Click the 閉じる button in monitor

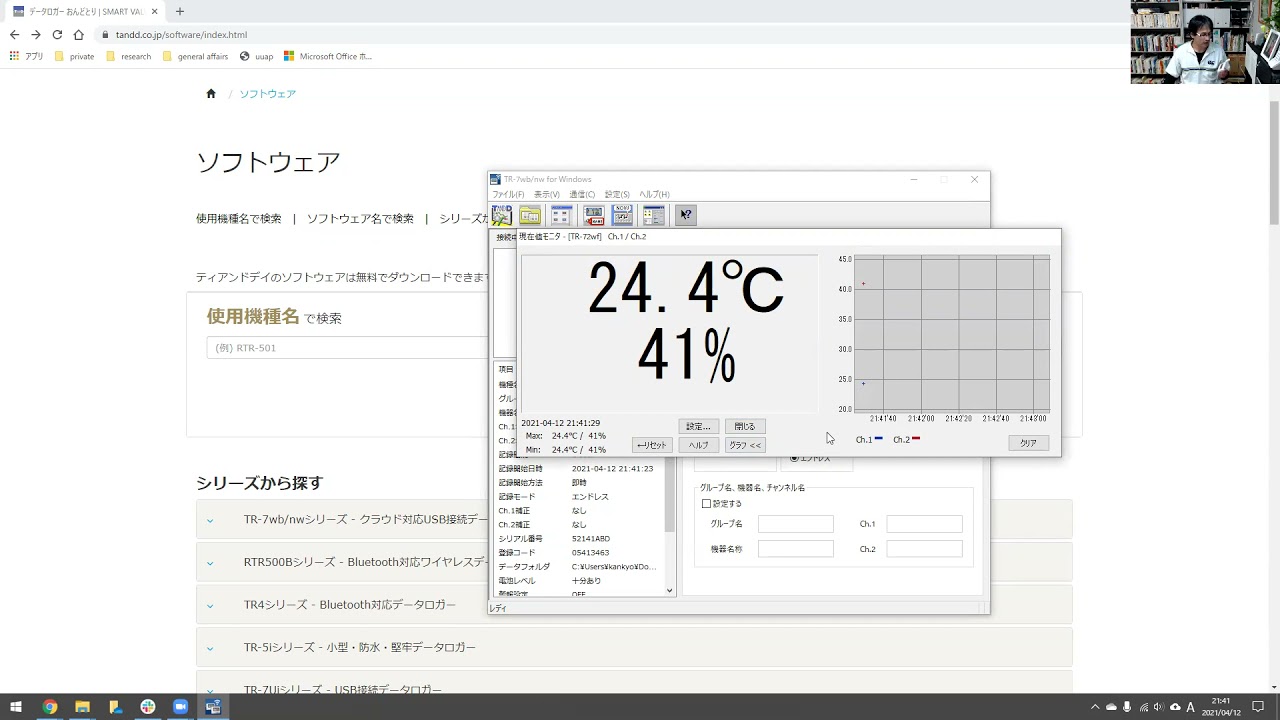(x=745, y=426)
